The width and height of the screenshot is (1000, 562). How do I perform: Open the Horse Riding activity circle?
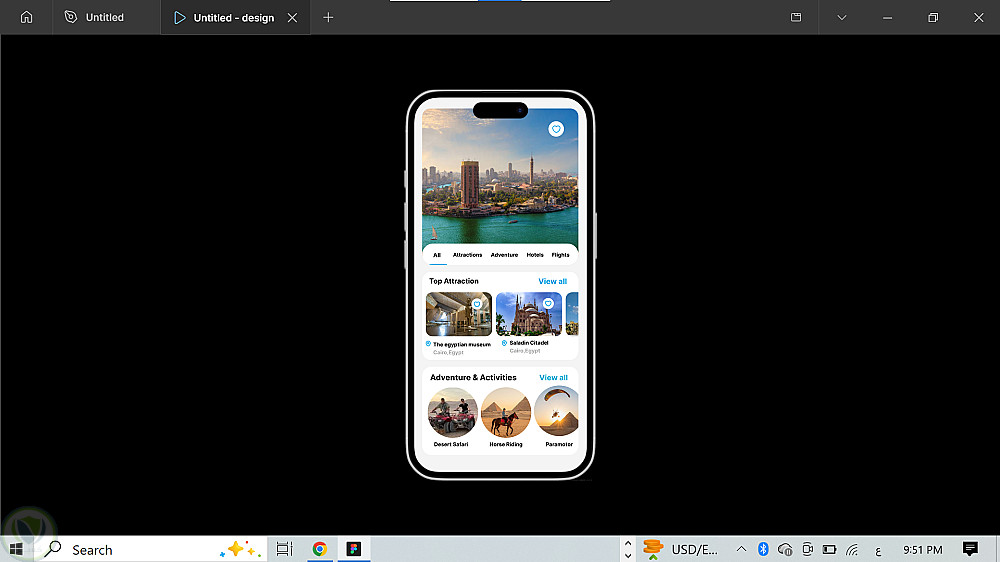(506, 412)
